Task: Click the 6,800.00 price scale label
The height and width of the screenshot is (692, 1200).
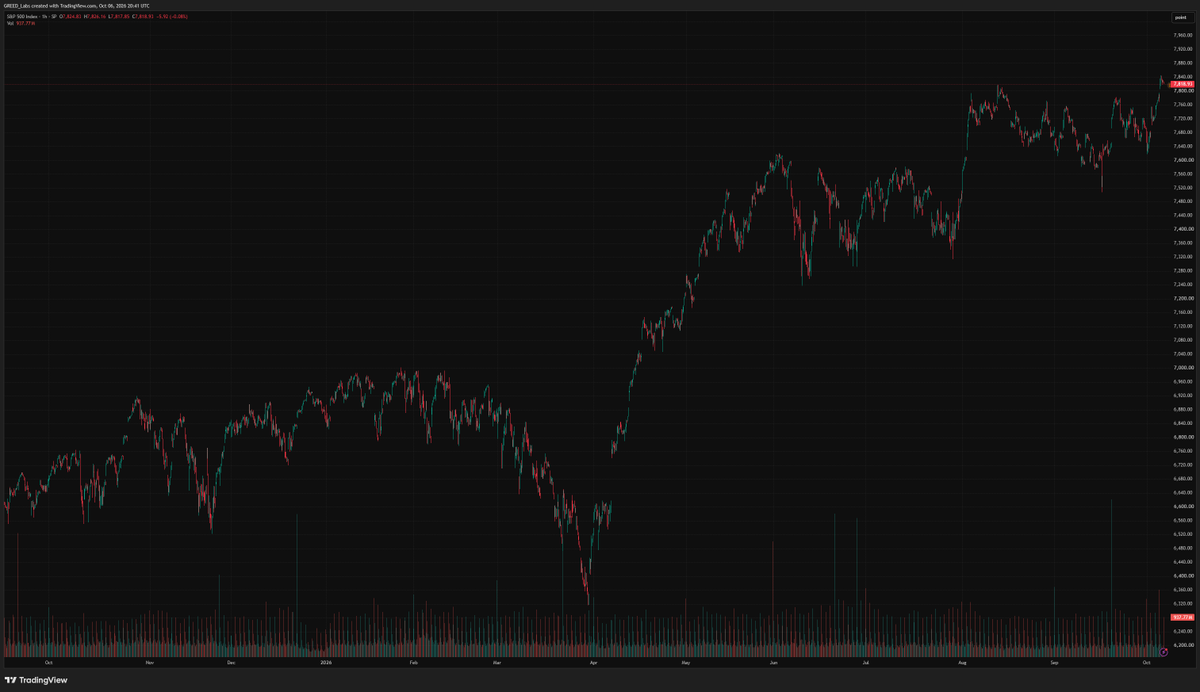Action: [x=1182, y=437]
